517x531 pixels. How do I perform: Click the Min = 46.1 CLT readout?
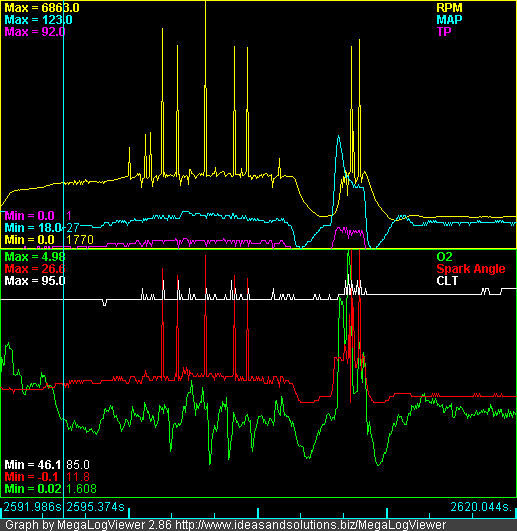(x=33, y=465)
